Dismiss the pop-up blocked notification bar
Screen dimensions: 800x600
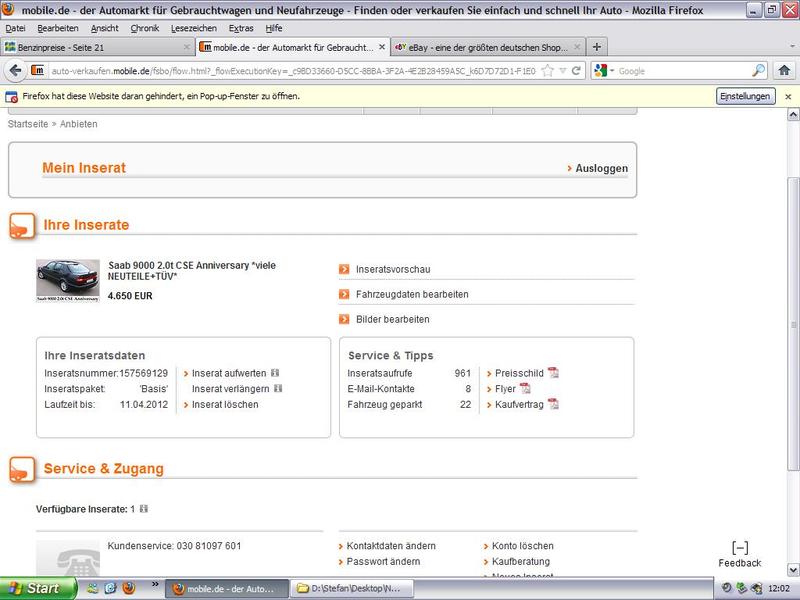tap(788, 96)
